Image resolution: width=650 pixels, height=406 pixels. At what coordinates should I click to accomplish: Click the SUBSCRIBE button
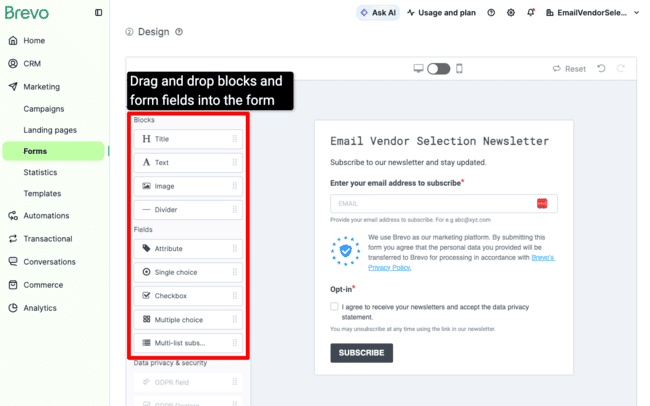click(x=361, y=353)
